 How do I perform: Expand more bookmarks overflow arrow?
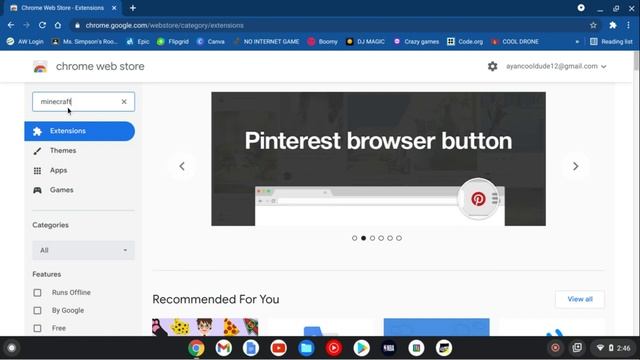pyautogui.click(x=577, y=42)
